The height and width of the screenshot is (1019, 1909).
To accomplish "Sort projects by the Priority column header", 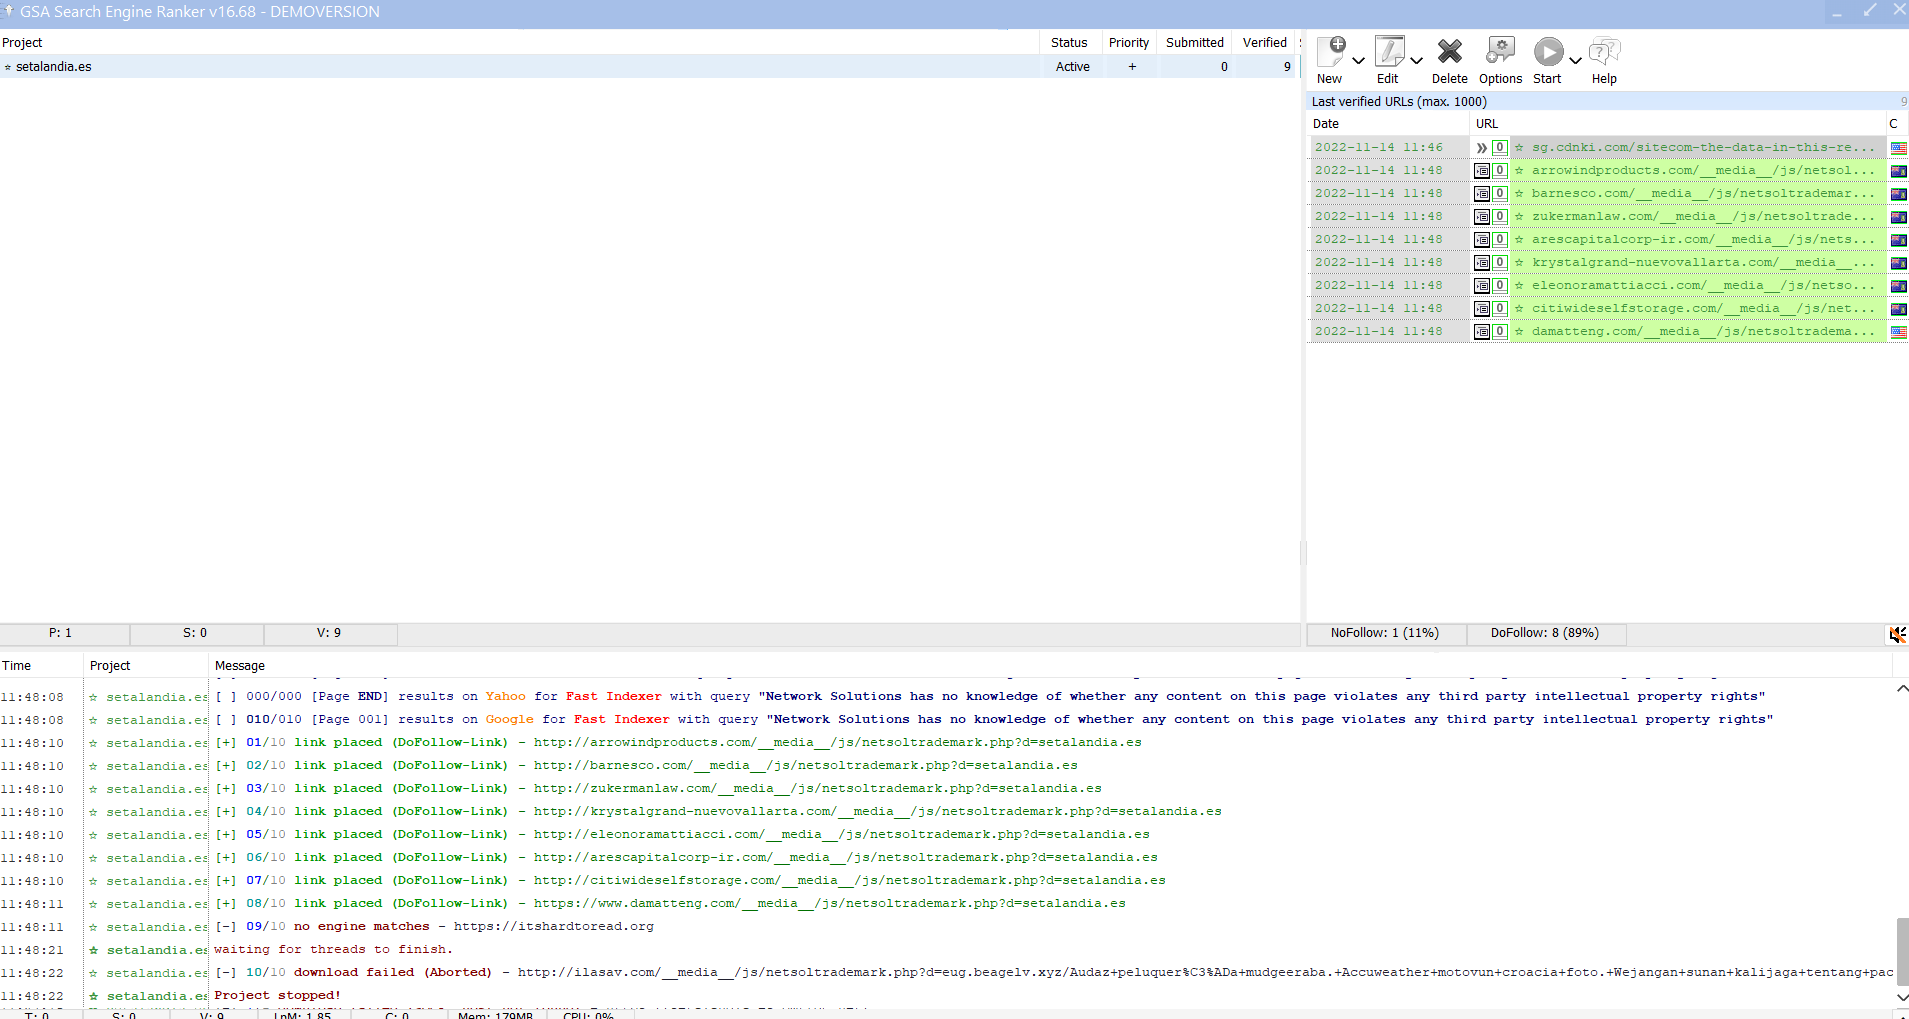I will tap(1129, 43).
